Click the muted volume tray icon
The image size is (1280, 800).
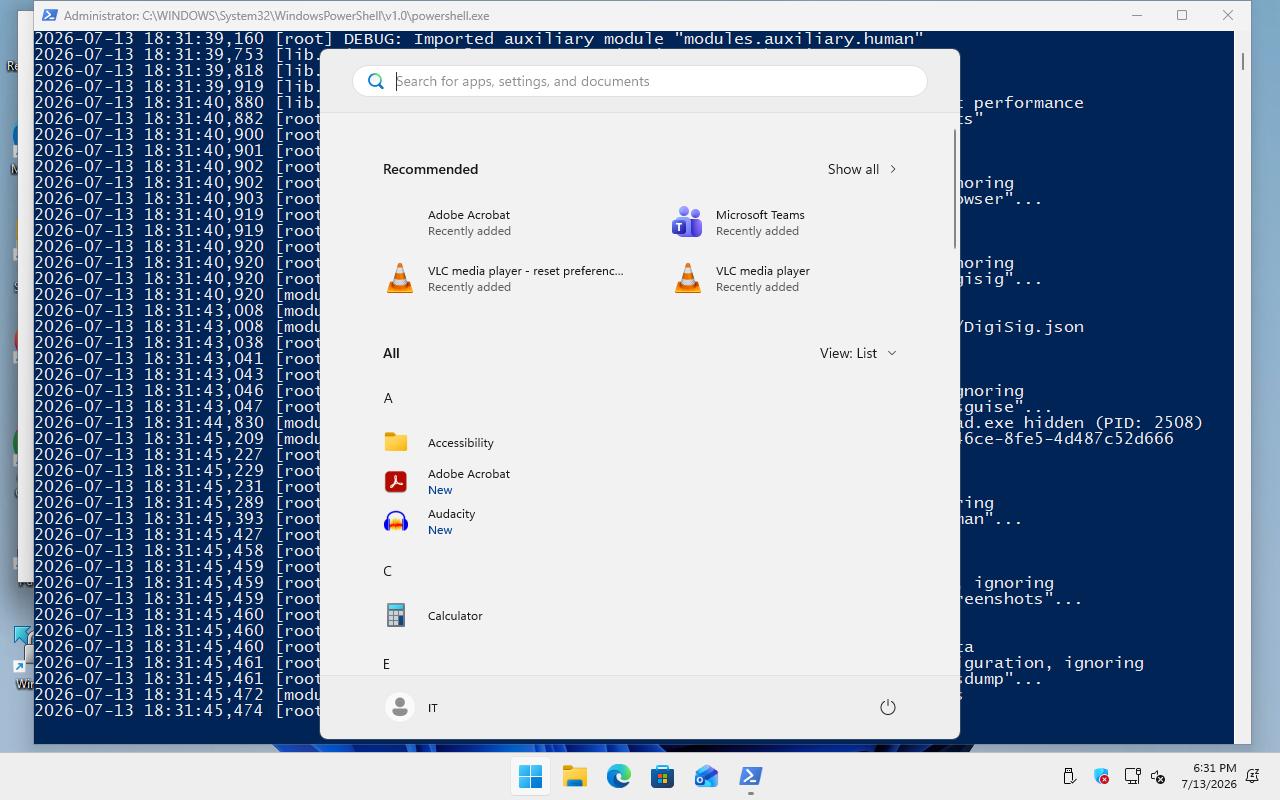pyautogui.click(x=1158, y=776)
